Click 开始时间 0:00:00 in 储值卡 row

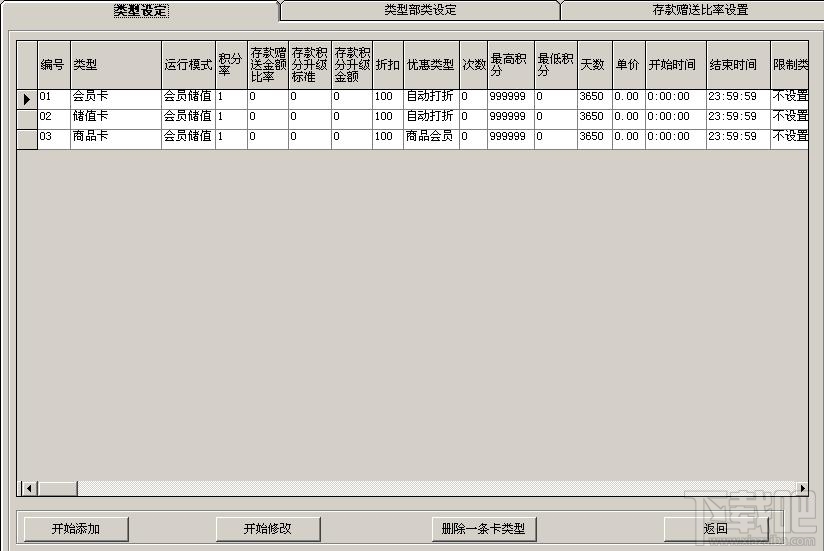(676, 117)
